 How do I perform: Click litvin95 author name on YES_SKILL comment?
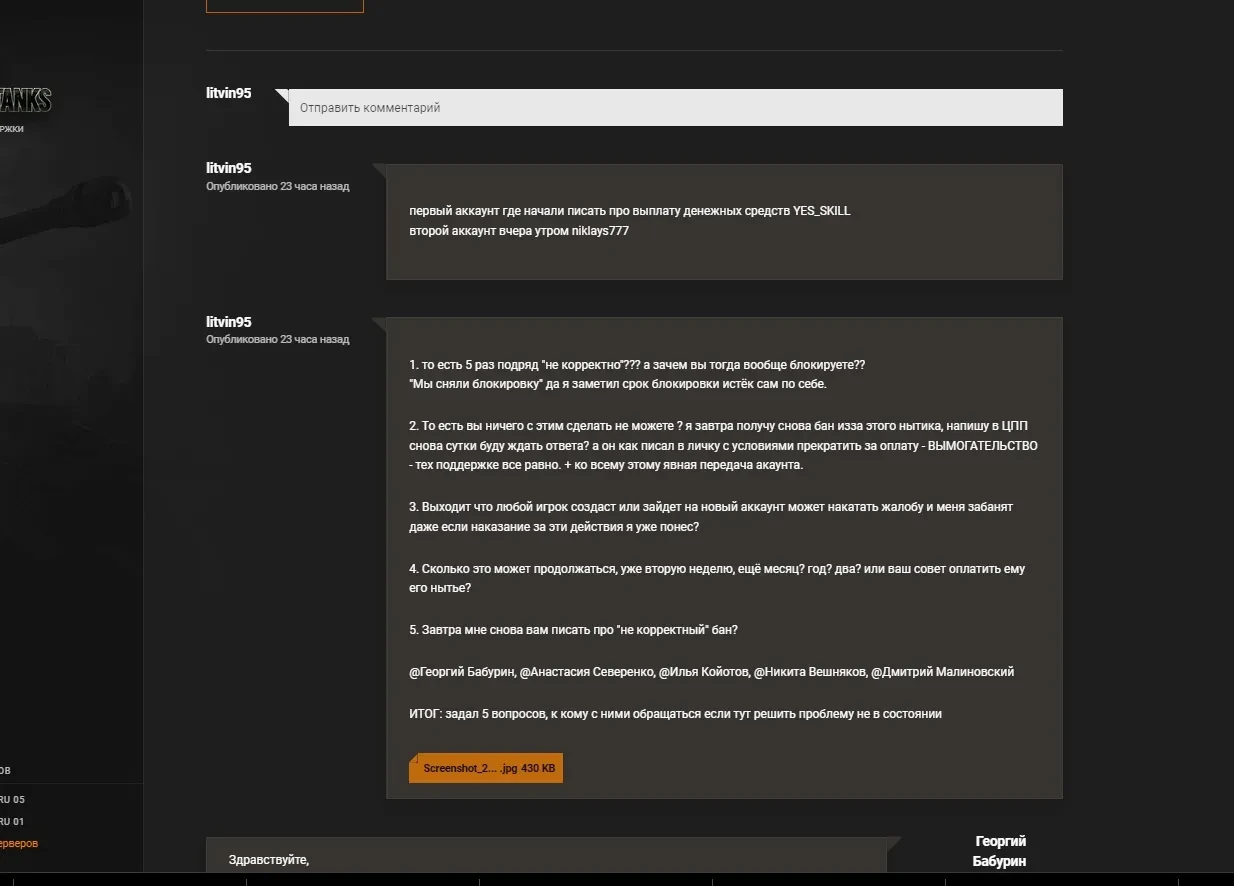coord(229,168)
